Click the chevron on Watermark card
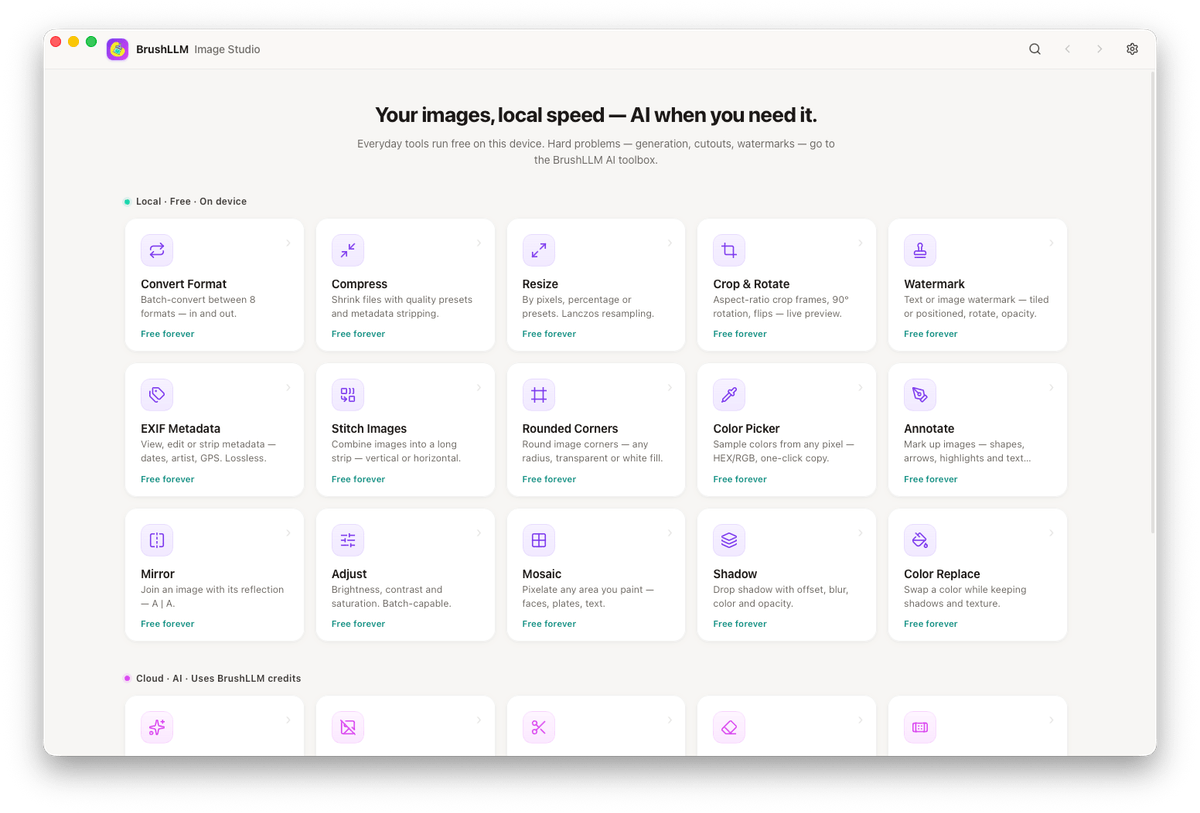Screen dimensions: 1200x813 coord(1051,243)
